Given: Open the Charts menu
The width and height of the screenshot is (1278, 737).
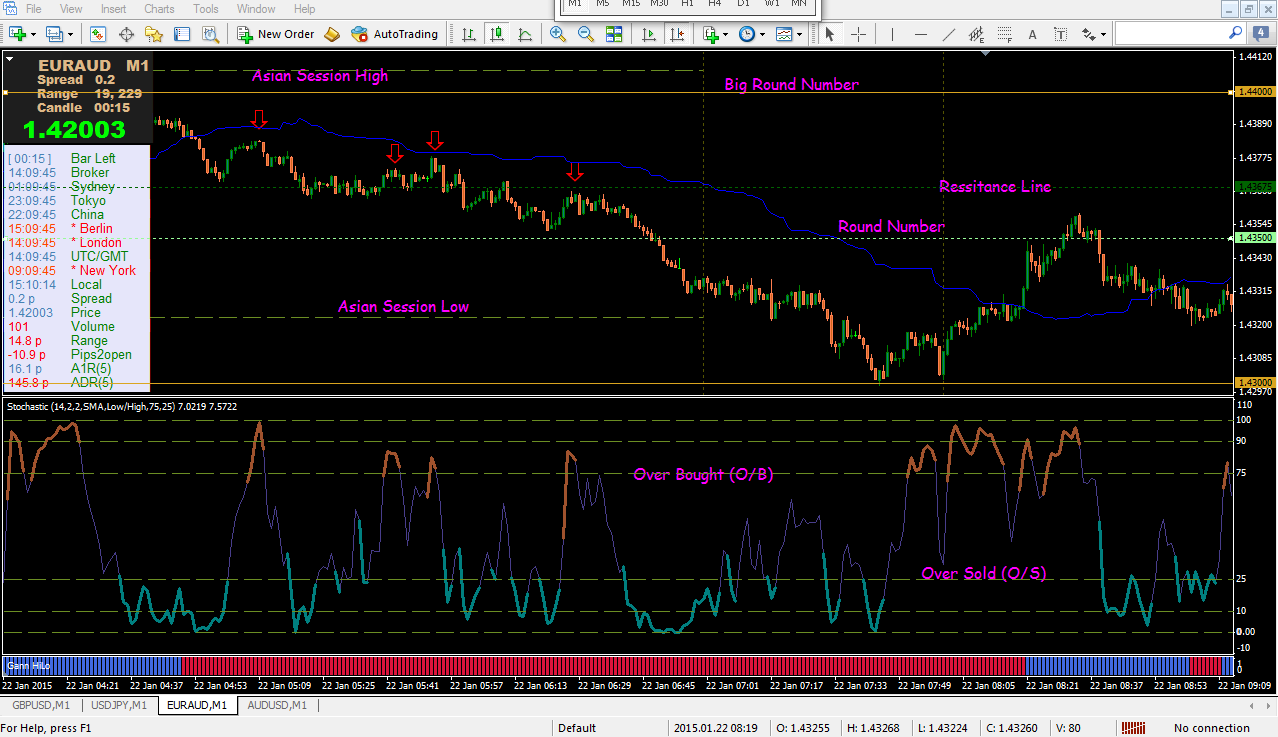Looking at the screenshot, I should (x=159, y=9).
